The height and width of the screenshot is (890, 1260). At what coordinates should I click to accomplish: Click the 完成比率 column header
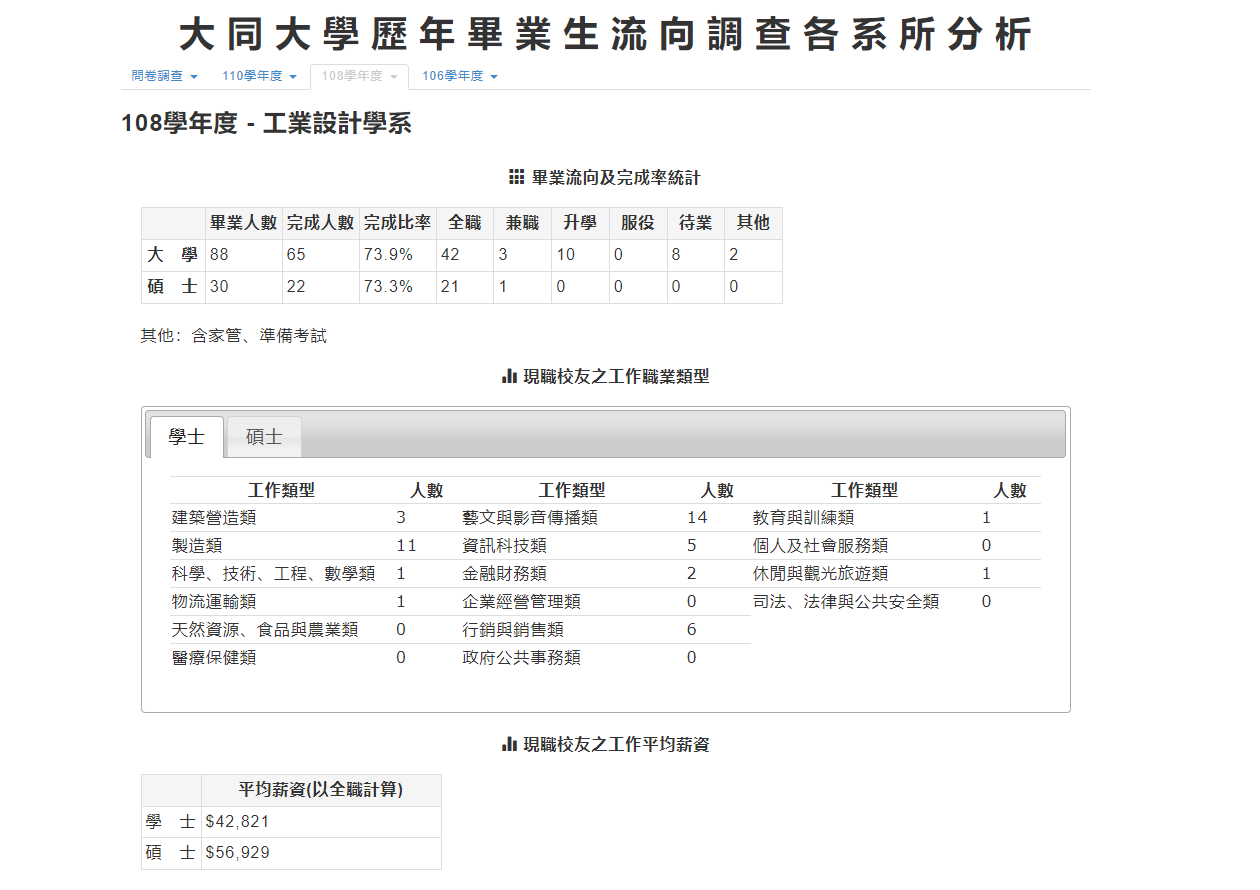pos(397,223)
